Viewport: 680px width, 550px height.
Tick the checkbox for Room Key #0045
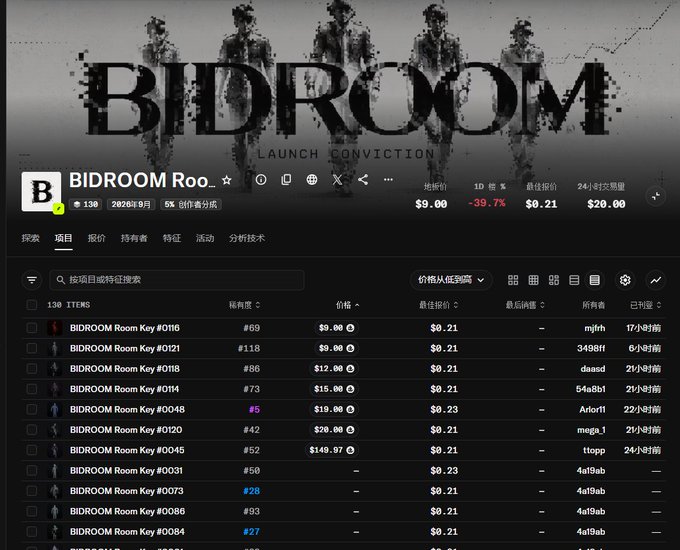point(32,450)
